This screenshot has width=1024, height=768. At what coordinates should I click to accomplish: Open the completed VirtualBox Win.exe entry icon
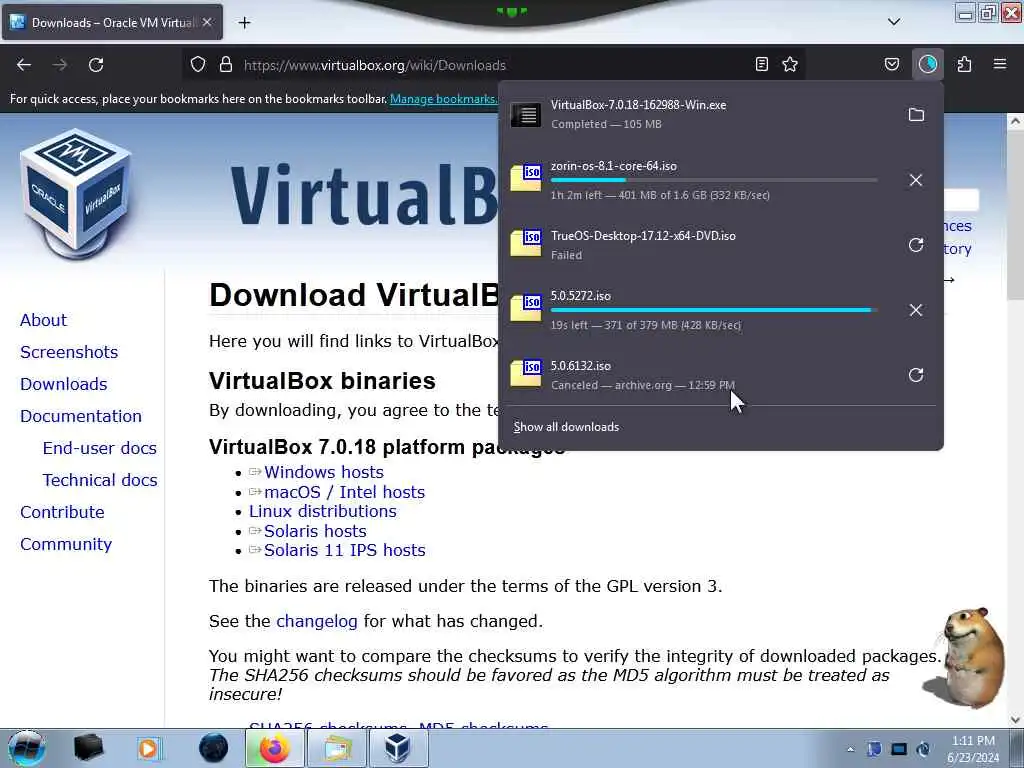tap(526, 115)
